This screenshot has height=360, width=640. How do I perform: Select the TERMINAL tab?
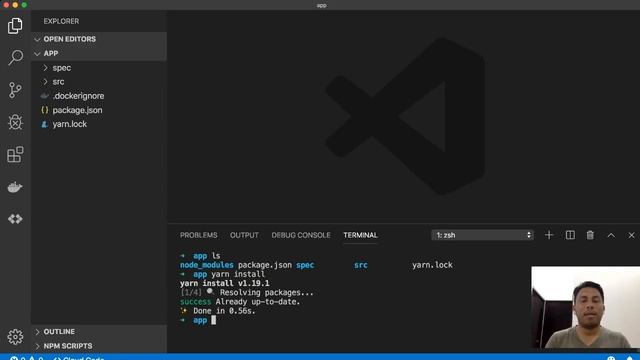360,235
